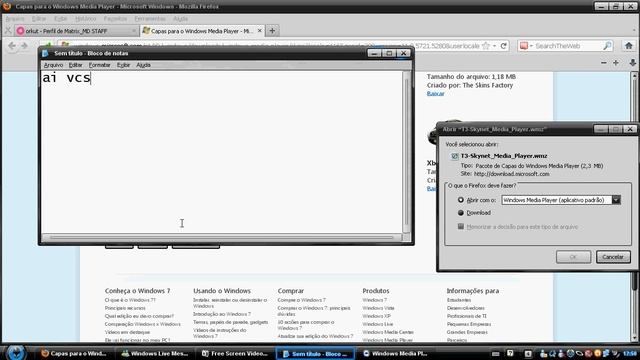The height and width of the screenshot is (360, 640).
Task: Go to Firefox home page
Action: tap(629, 46)
